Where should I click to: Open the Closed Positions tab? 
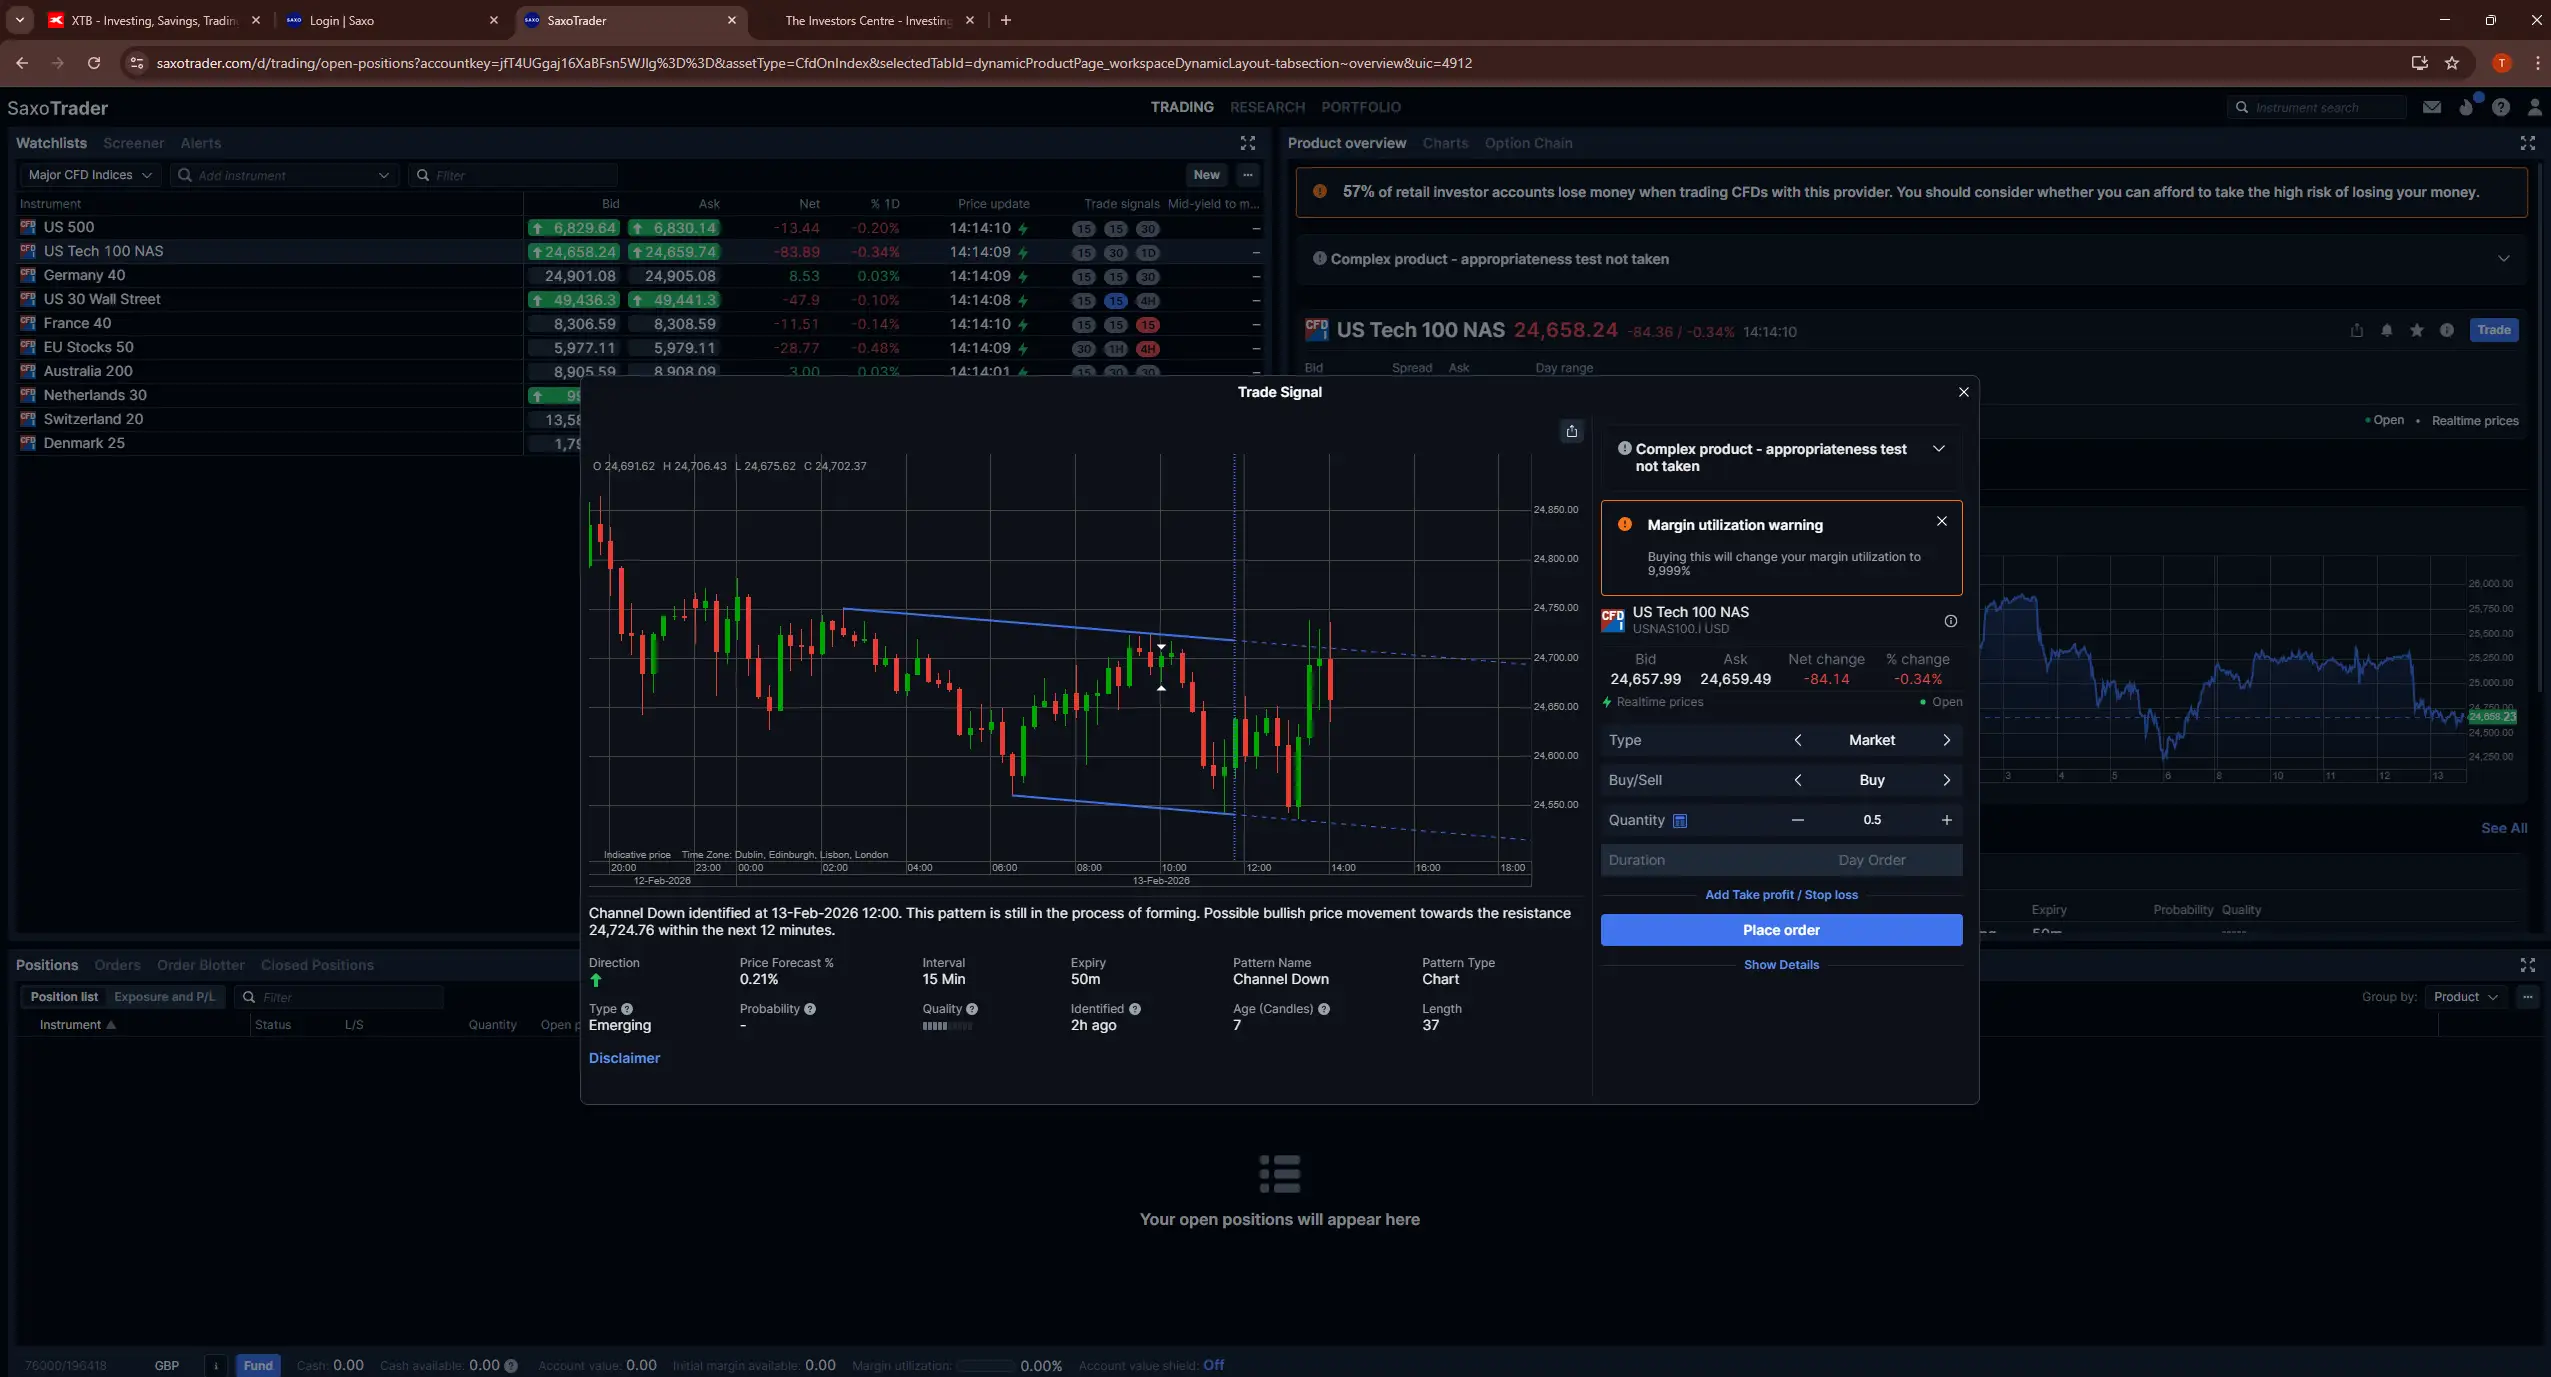coord(316,965)
